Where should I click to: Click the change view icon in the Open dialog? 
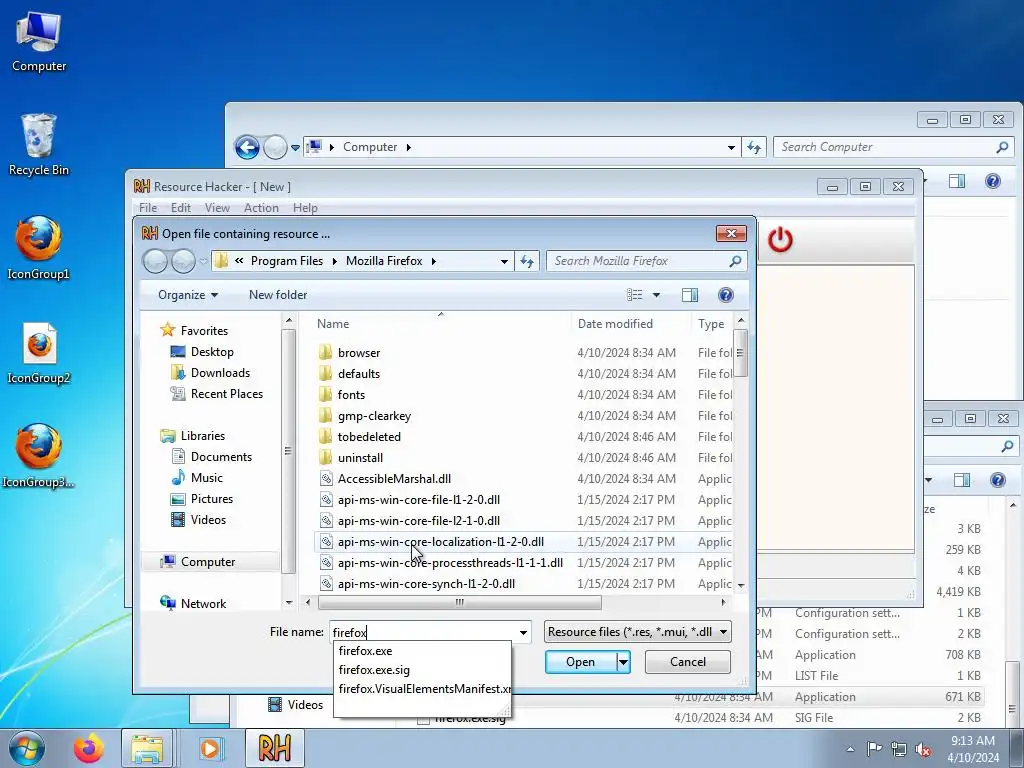point(635,295)
